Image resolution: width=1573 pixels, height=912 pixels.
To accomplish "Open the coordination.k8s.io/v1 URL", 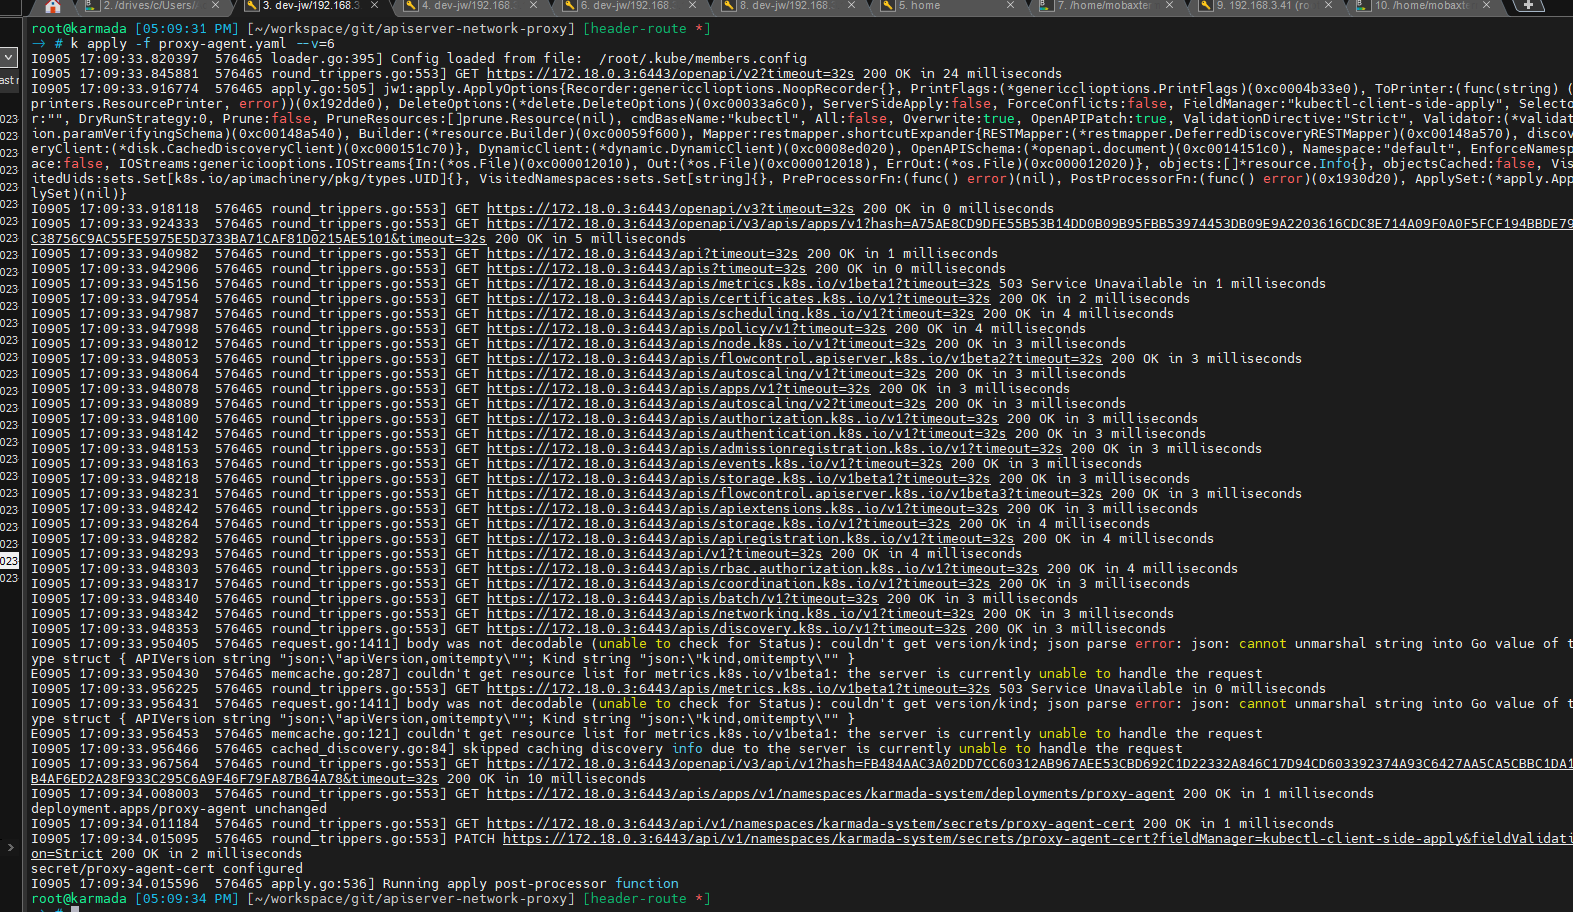I will point(738,583).
